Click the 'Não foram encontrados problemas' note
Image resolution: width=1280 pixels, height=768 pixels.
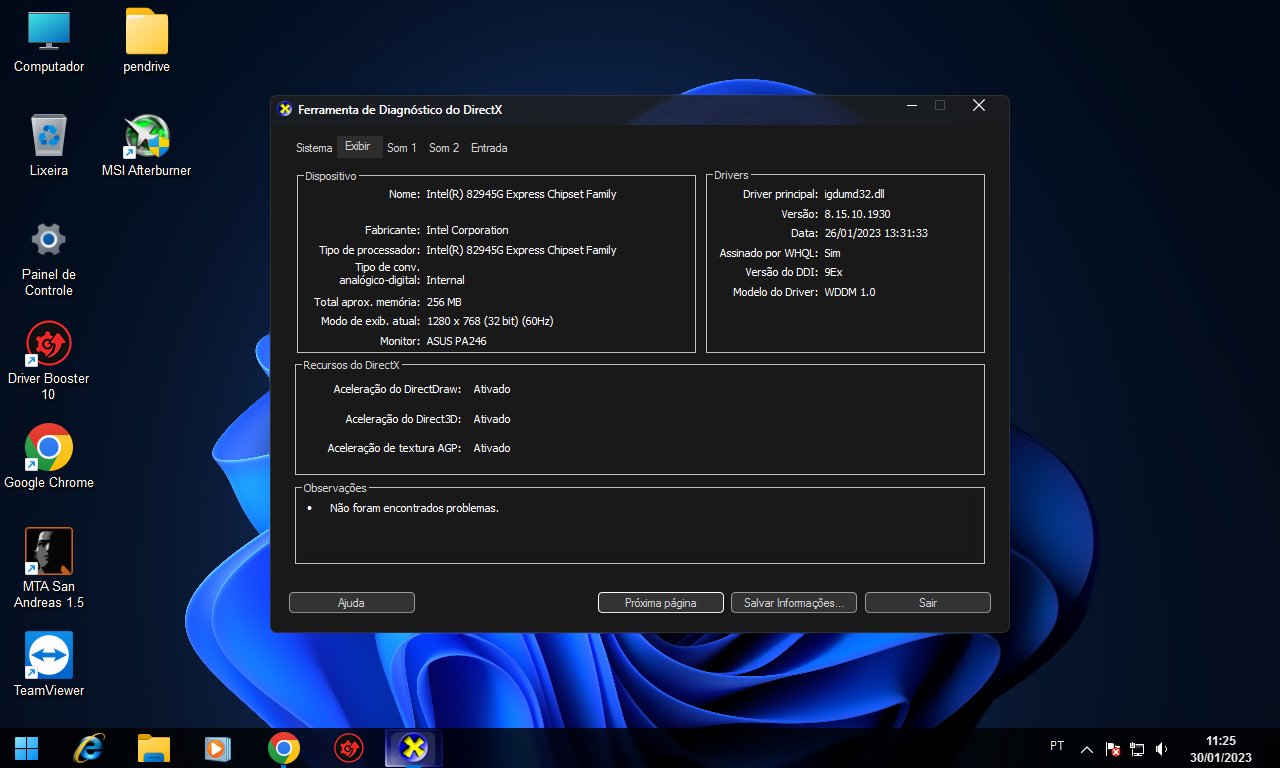(x=414, y=508)
